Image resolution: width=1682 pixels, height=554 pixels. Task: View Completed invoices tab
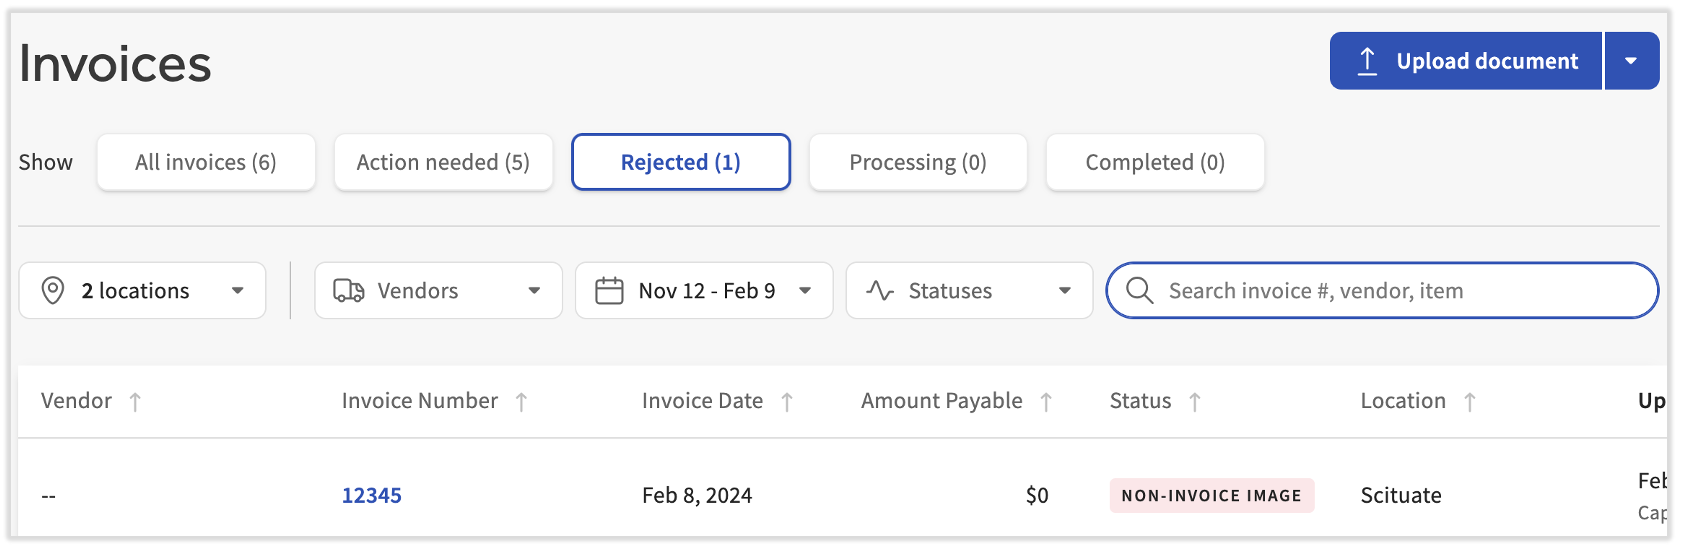pos(1155,162)
